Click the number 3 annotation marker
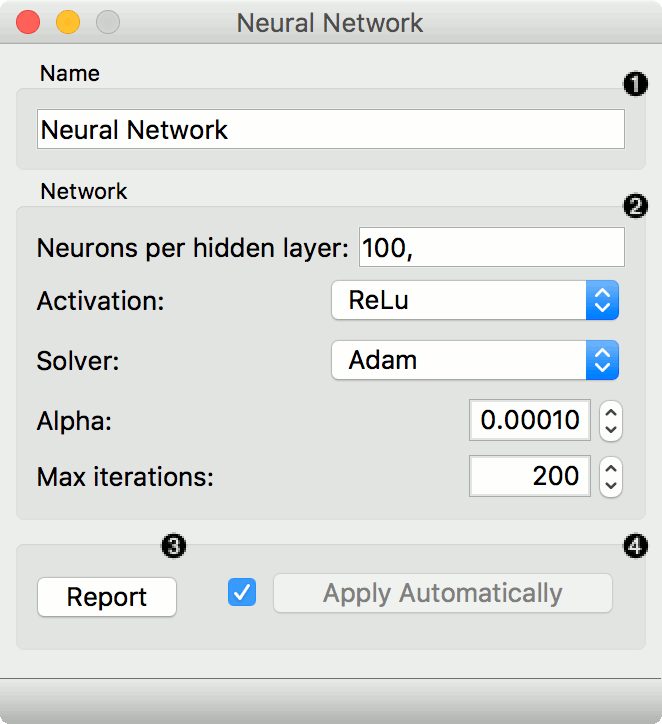This screenshot has height=724, width=662. click(x=174, y=546)
